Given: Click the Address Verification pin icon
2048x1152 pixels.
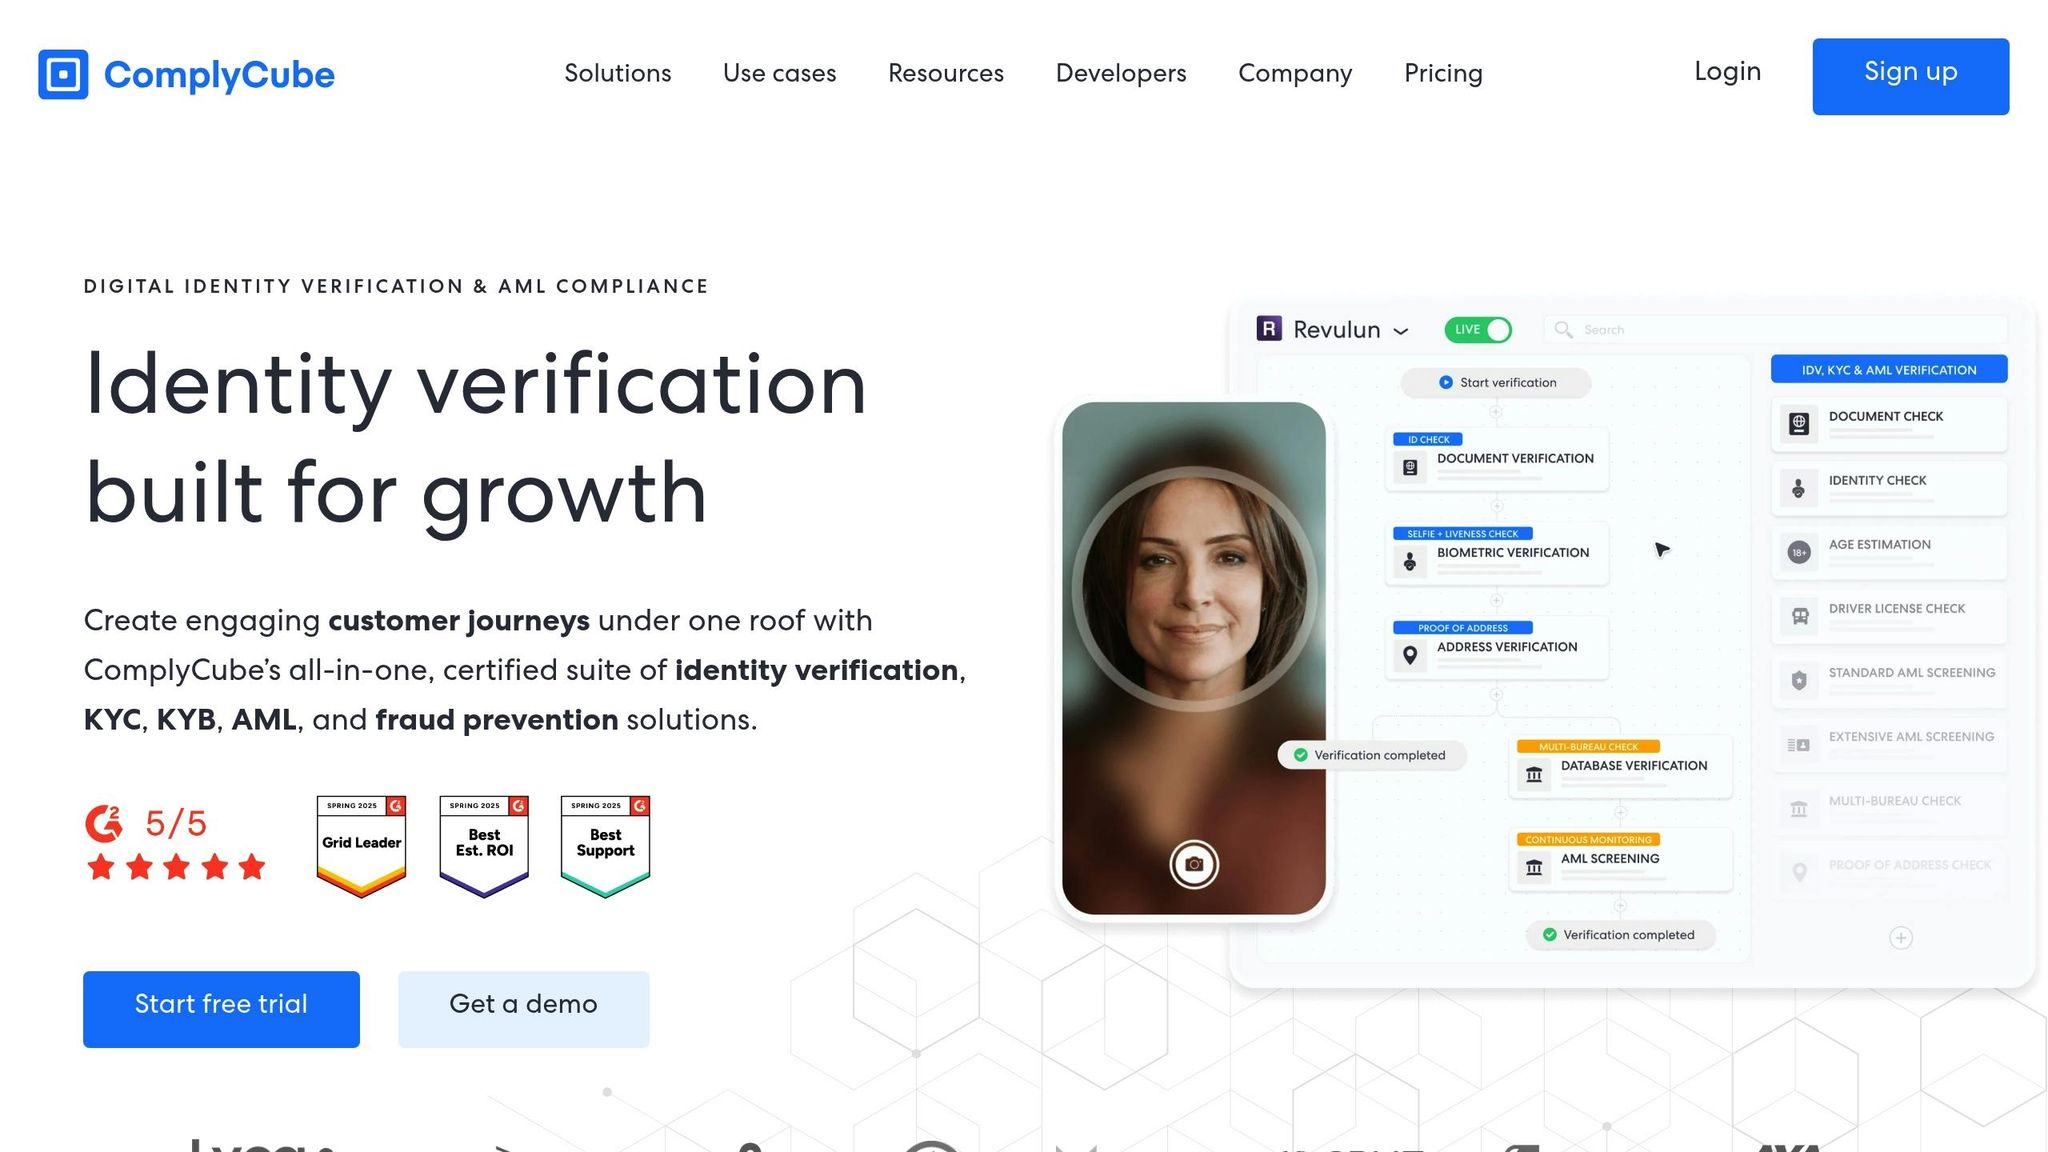Looking at the screenshot, I should (1410, 655).
